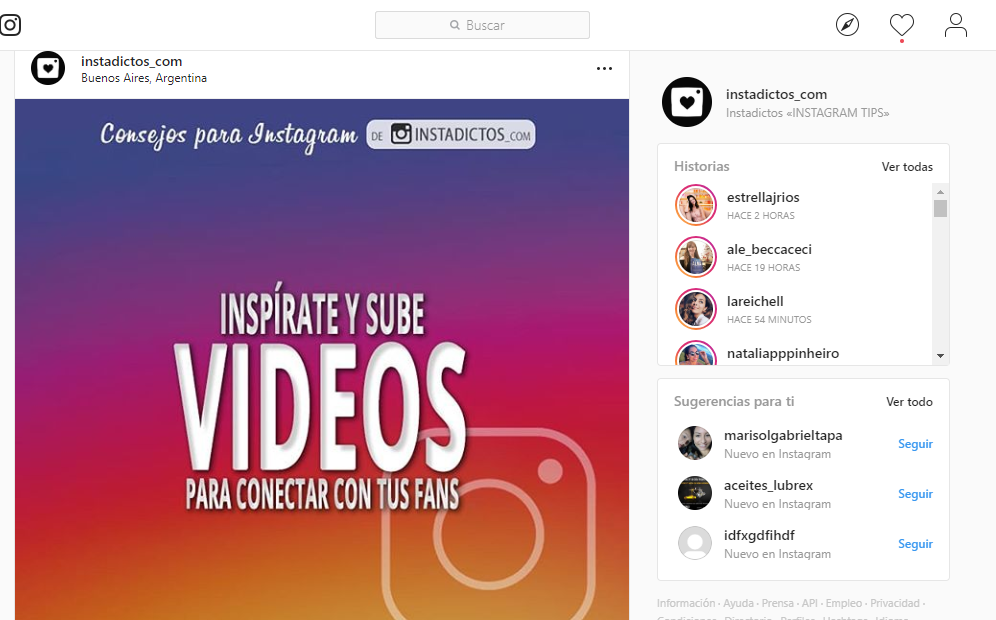The image size is (996, 620).
Task: Open the post's three-dot options menu
Action: click(604, 69)
